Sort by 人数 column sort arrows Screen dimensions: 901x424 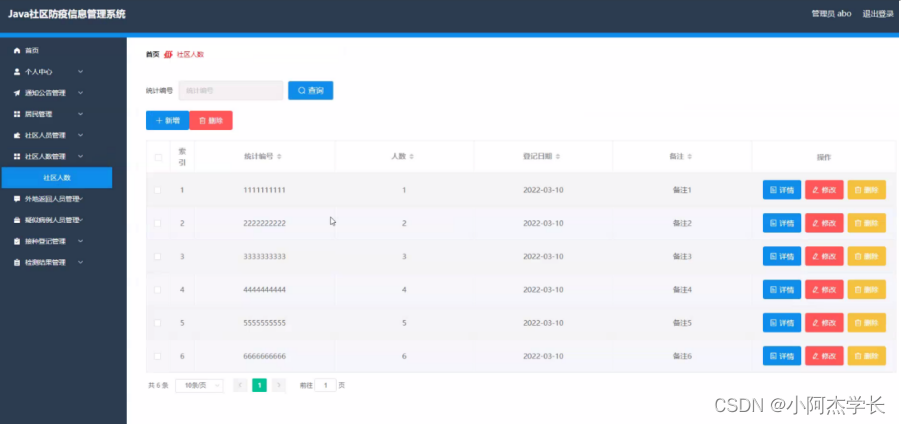(x=411, y=157)
